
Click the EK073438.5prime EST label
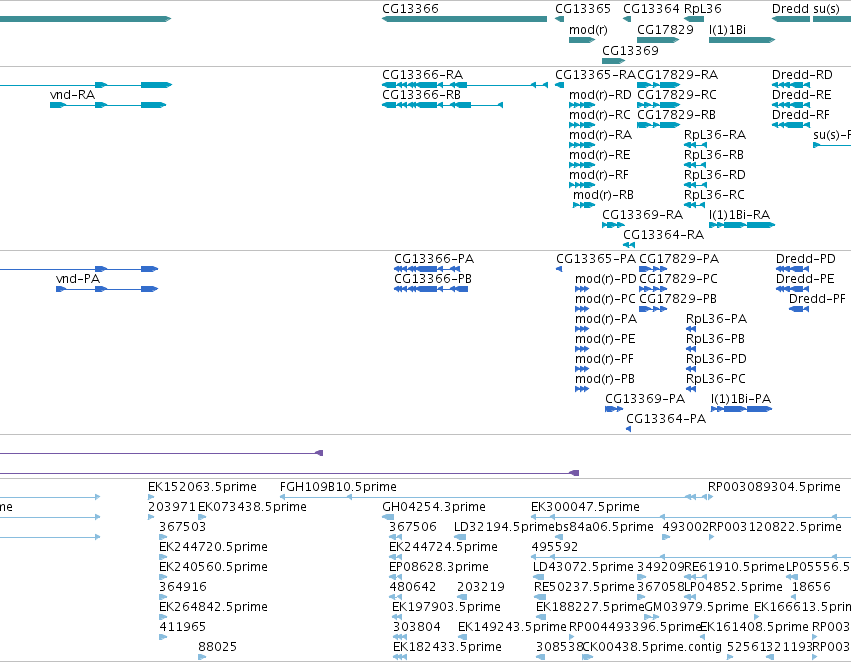(252, 507)
